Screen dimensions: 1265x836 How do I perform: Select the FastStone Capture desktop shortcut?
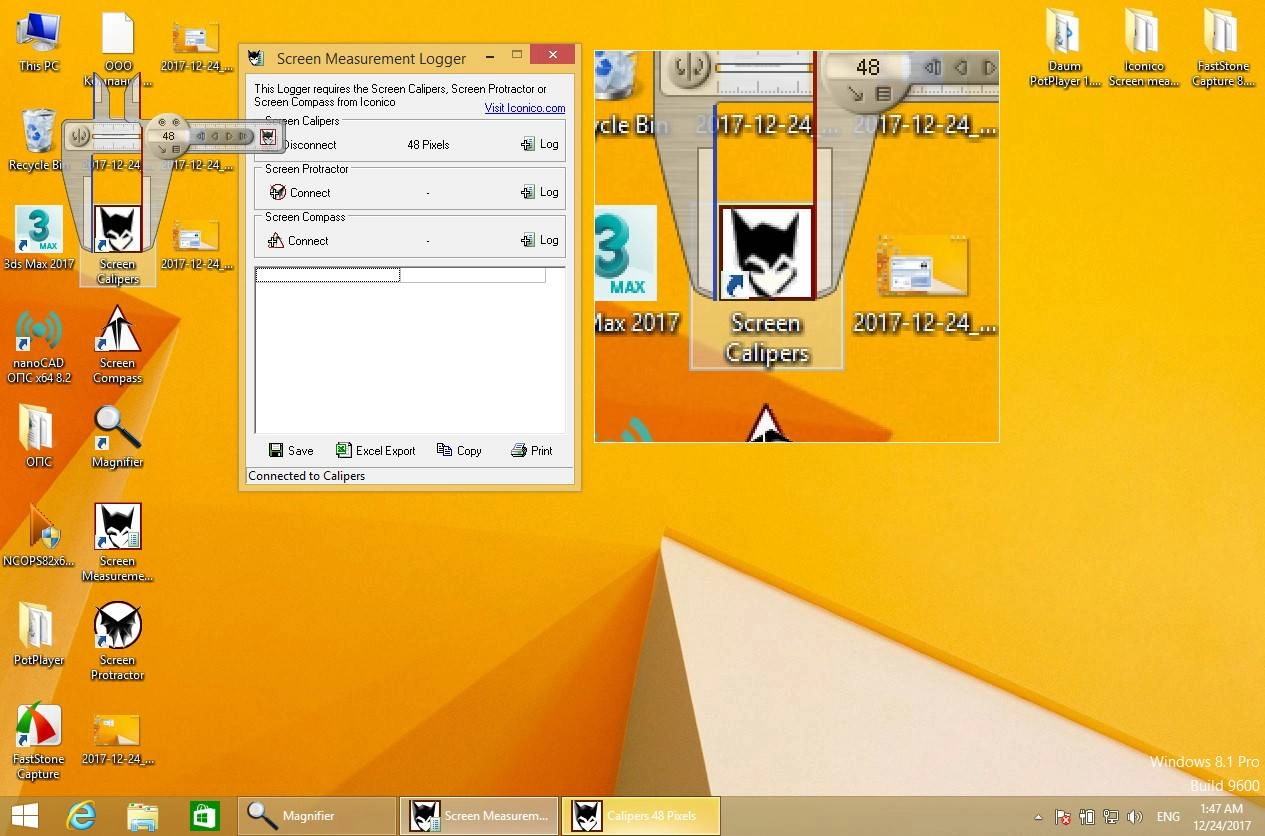pos(38,742)
